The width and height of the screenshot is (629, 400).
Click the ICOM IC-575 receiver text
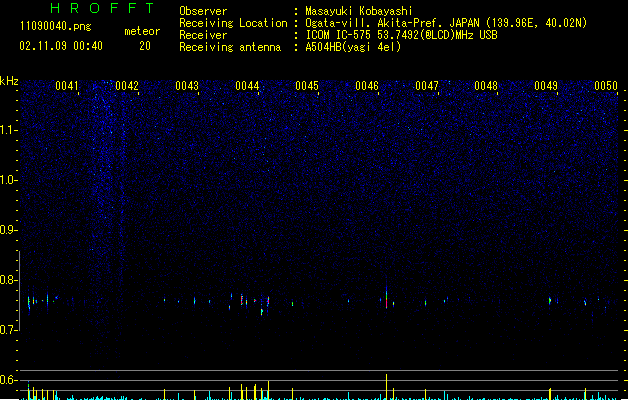(401, 35)
